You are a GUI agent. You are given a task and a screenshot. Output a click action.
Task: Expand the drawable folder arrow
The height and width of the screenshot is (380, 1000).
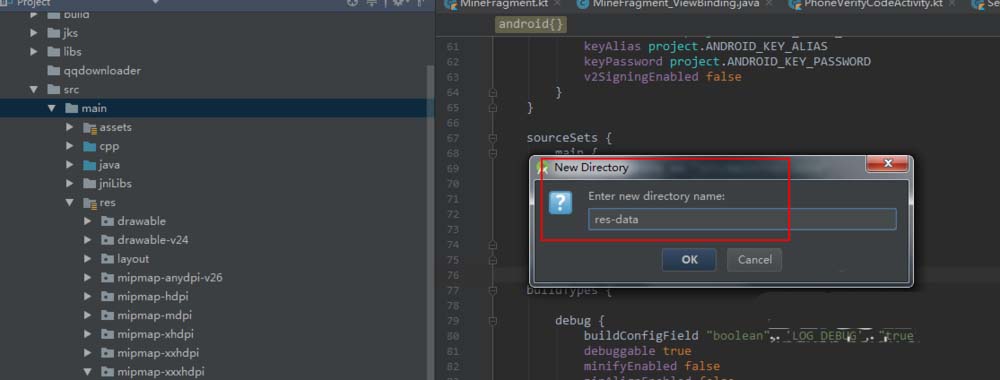(88, 221)
